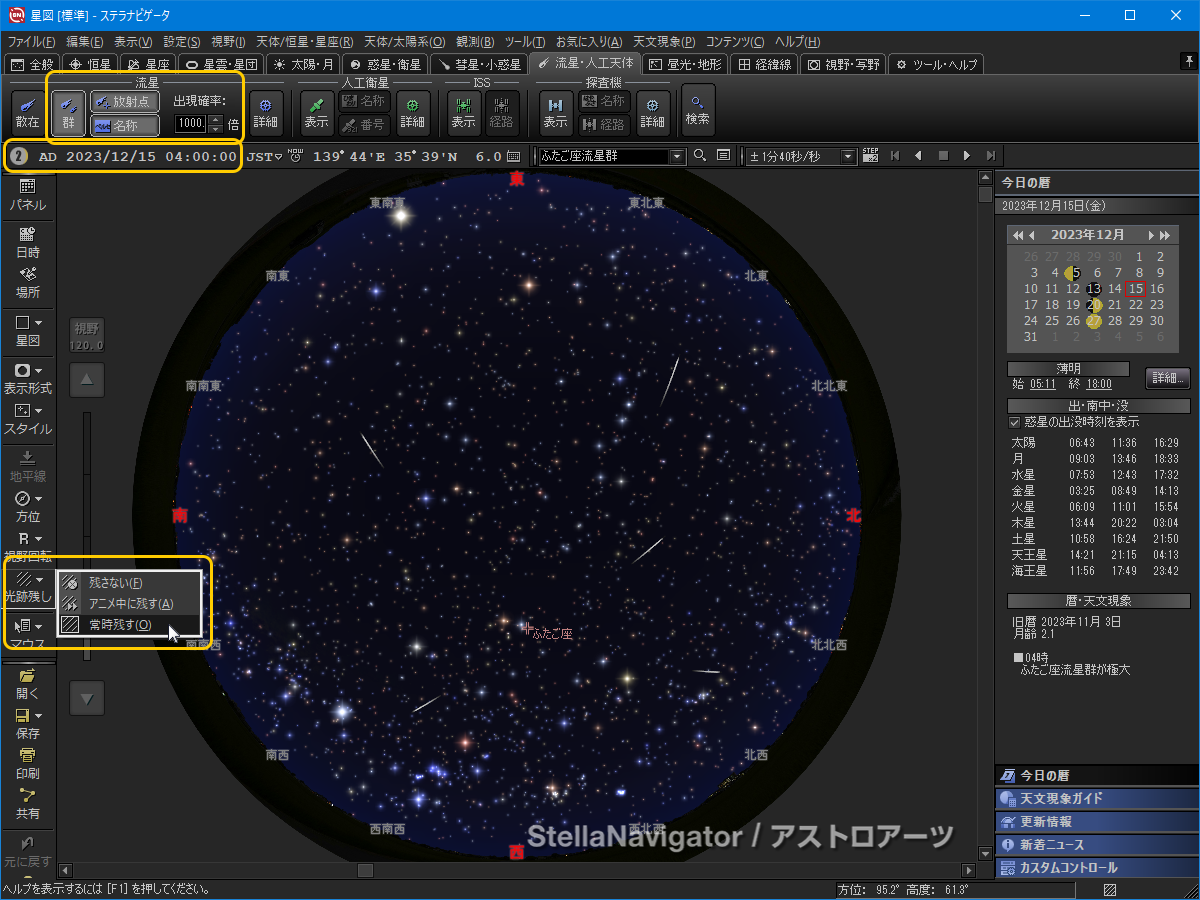
Task: Toggle artificial satellite 表示 button
Action: (x=317, y=111)
